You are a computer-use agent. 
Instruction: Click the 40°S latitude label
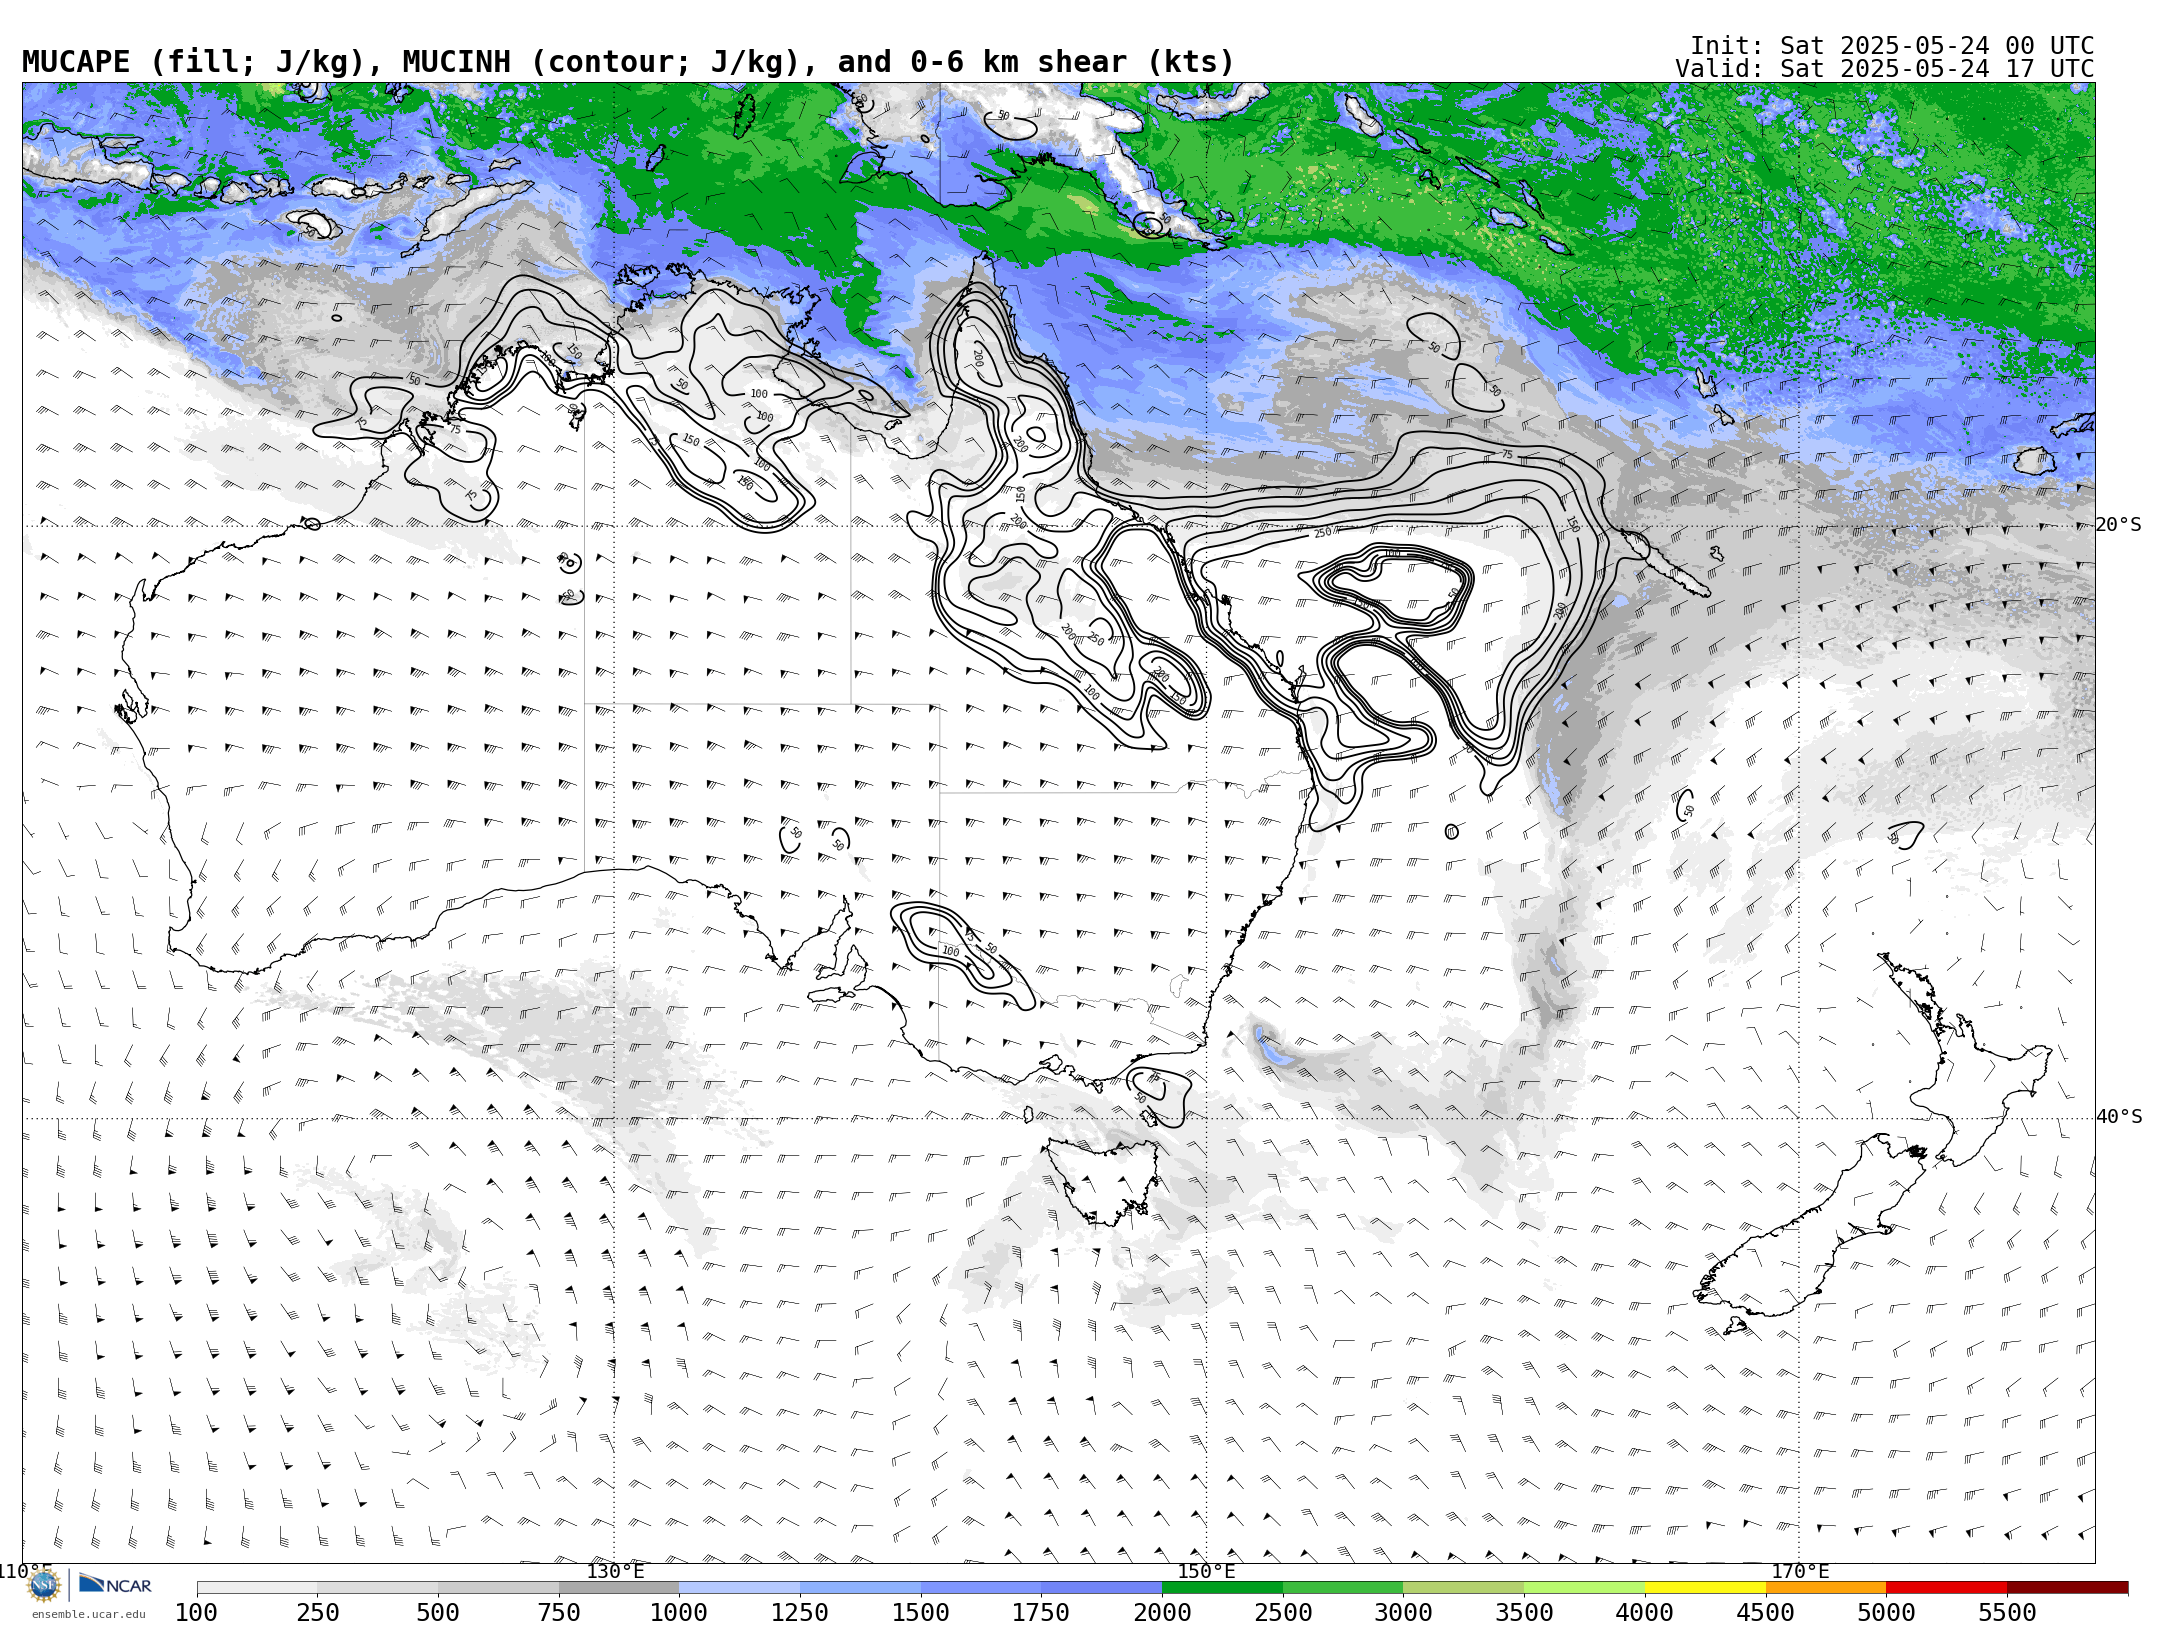tap(2119, 1117)
